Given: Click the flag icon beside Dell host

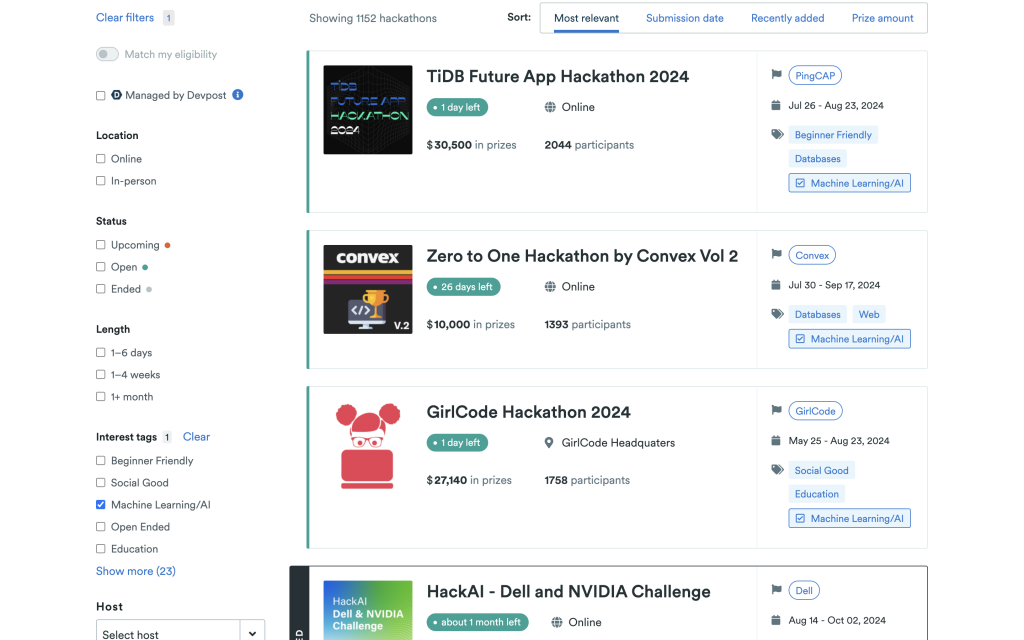Looking at the screenshot, I should [777, 590].
